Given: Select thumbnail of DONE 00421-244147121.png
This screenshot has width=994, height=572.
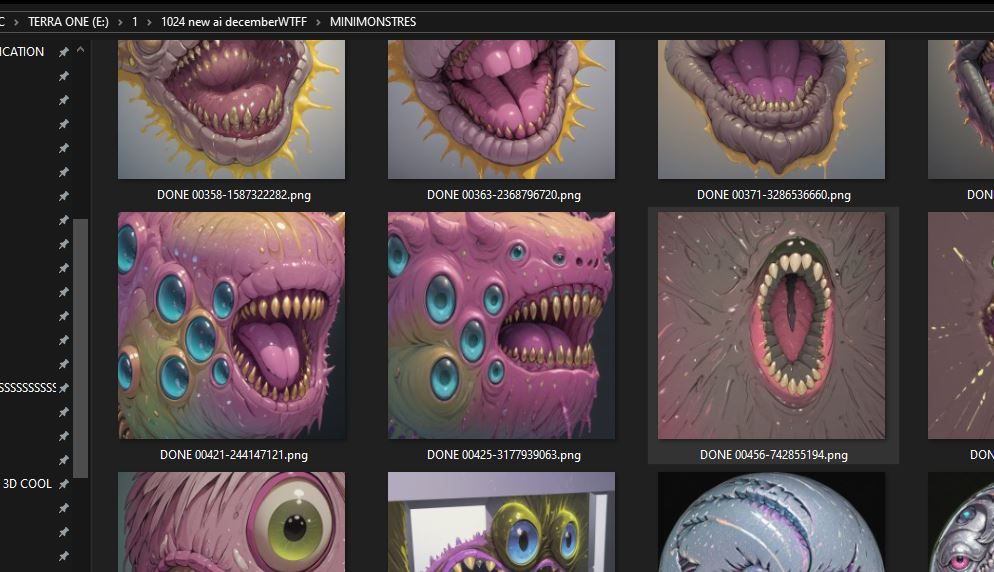Looking at the screenshot, I should [x=231, y=325].
